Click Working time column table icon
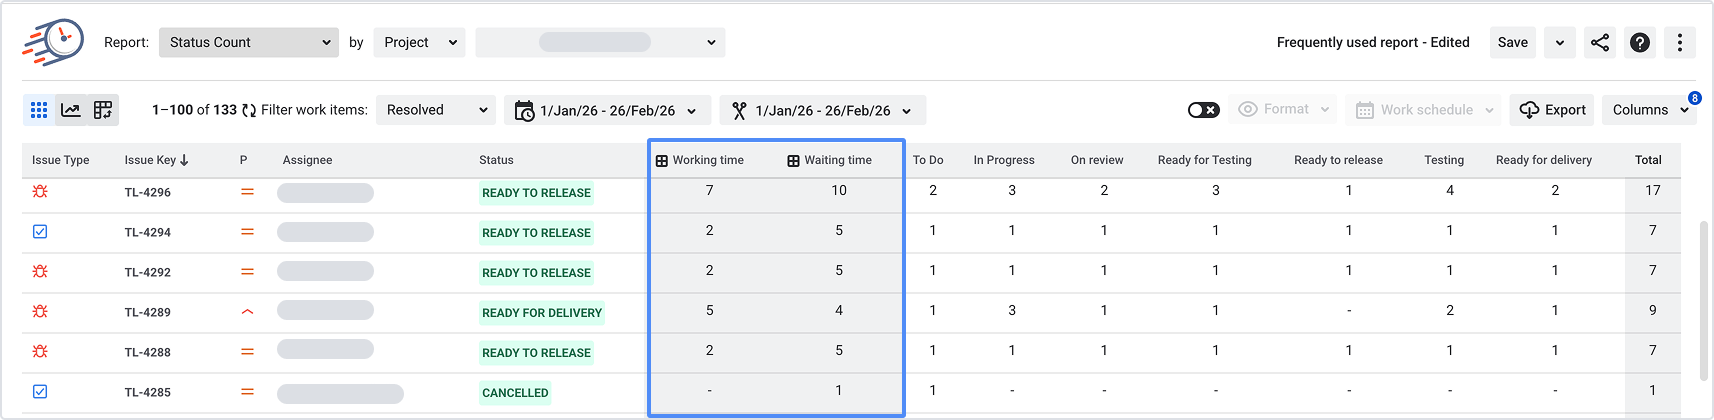Image resolution: width=1714 pixels, height=420 pixels. click(x=661, y=161)
